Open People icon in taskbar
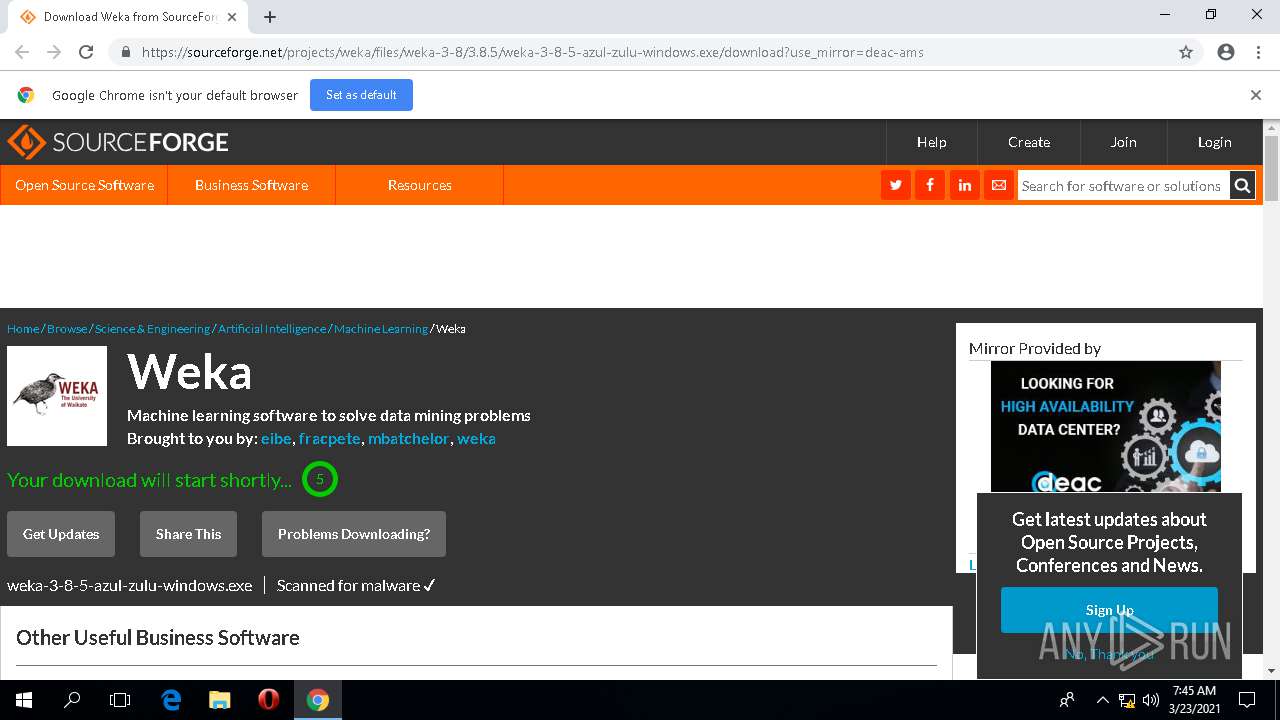 coord(1067,700)
